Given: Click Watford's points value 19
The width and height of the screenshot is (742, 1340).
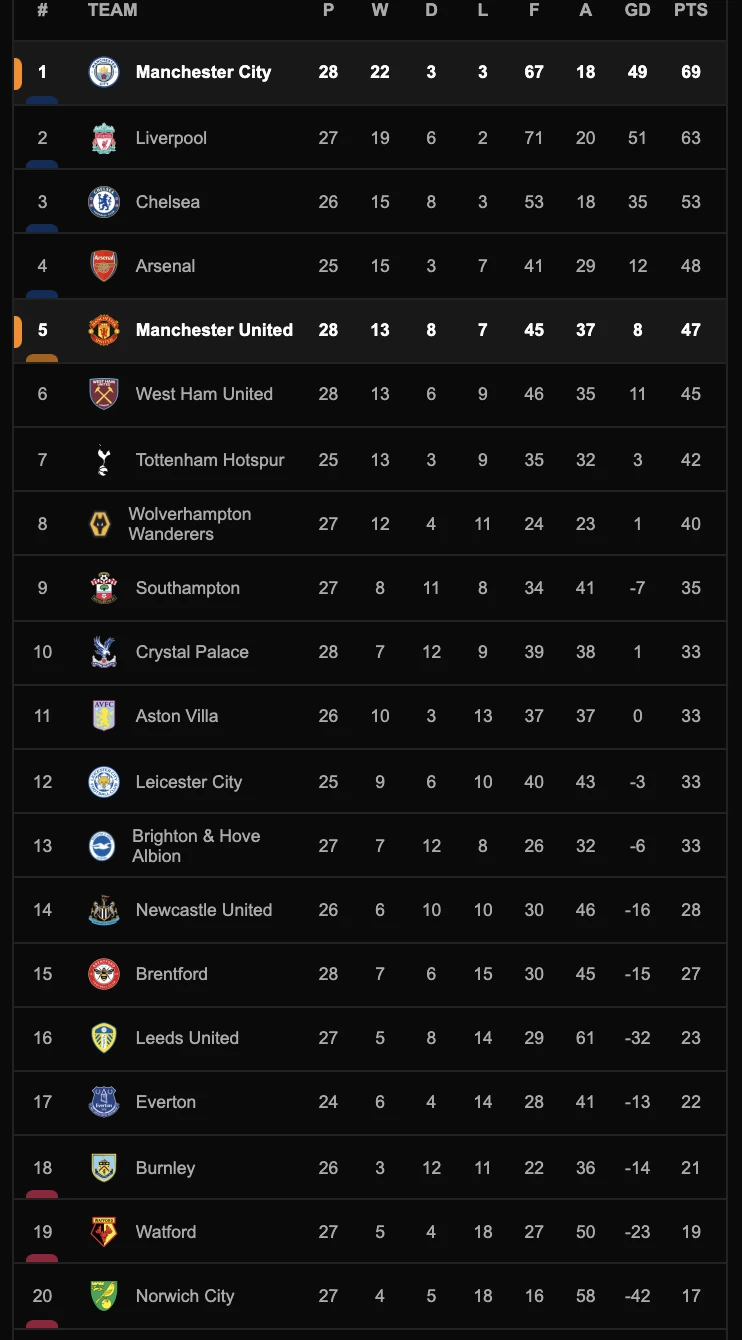Looking at the screenshot, I should coord(691,1232).
